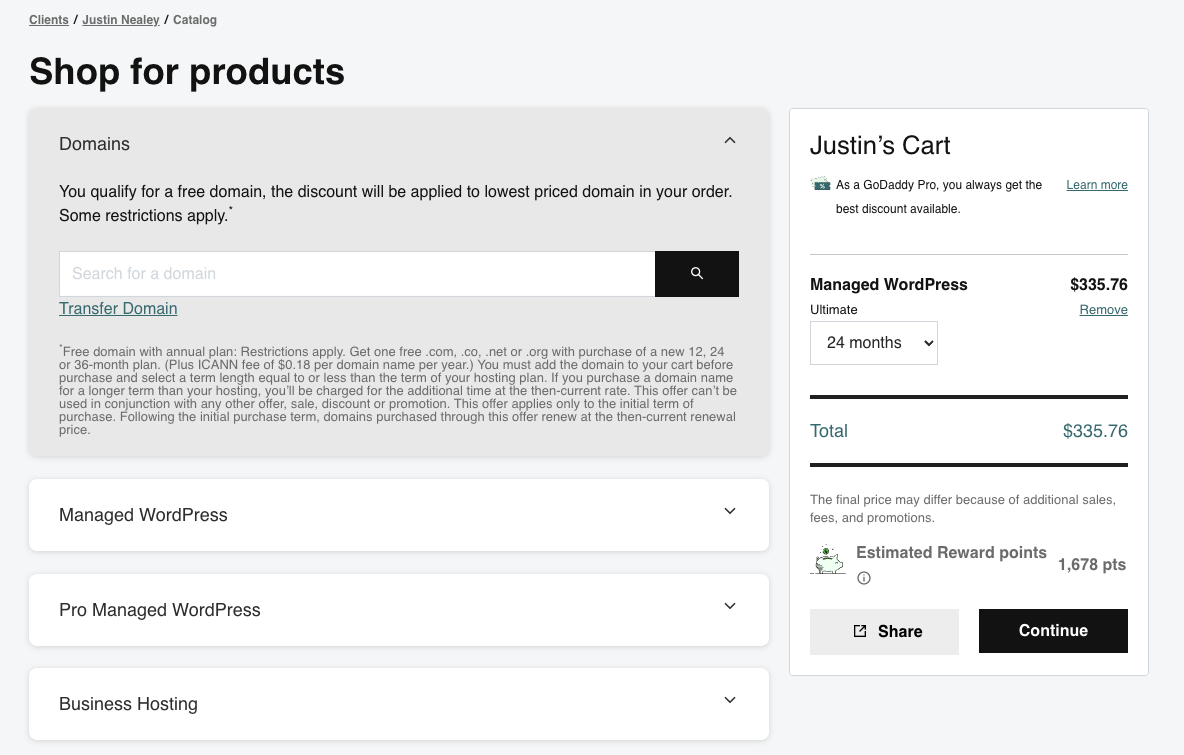Click the GoDaddy Pro discount badge icon
Viewport: 1184px width, 755px height.
[820, 184]
